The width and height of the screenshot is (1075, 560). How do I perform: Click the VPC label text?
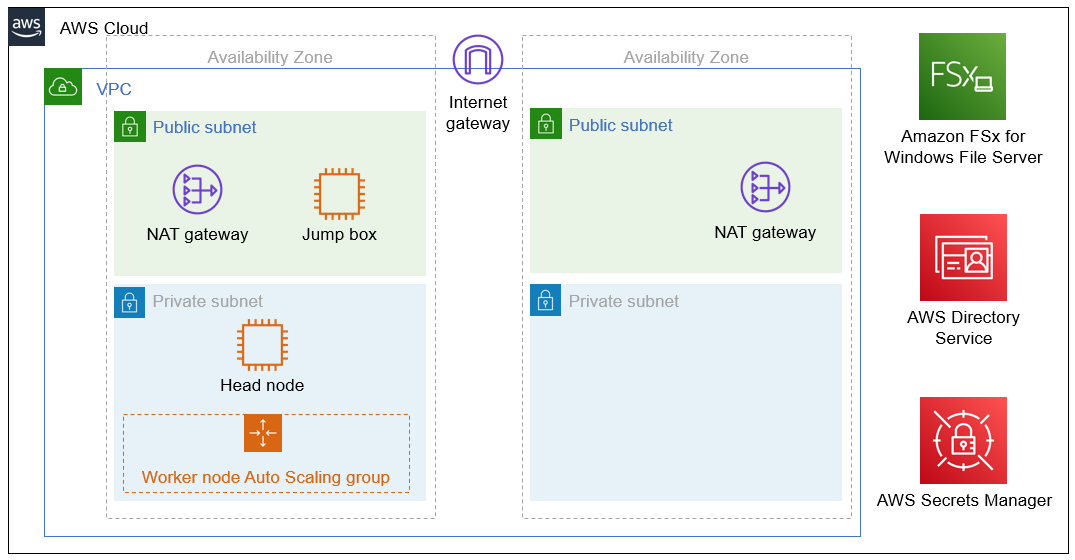(114, 89)
